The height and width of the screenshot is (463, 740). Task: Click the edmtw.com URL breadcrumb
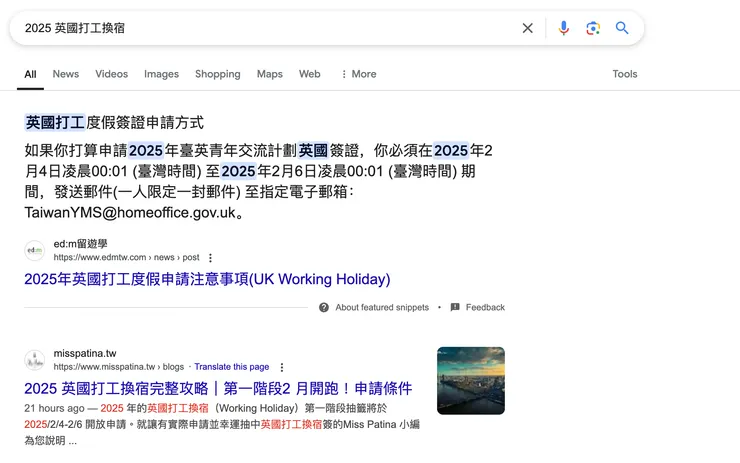(126, 257)
